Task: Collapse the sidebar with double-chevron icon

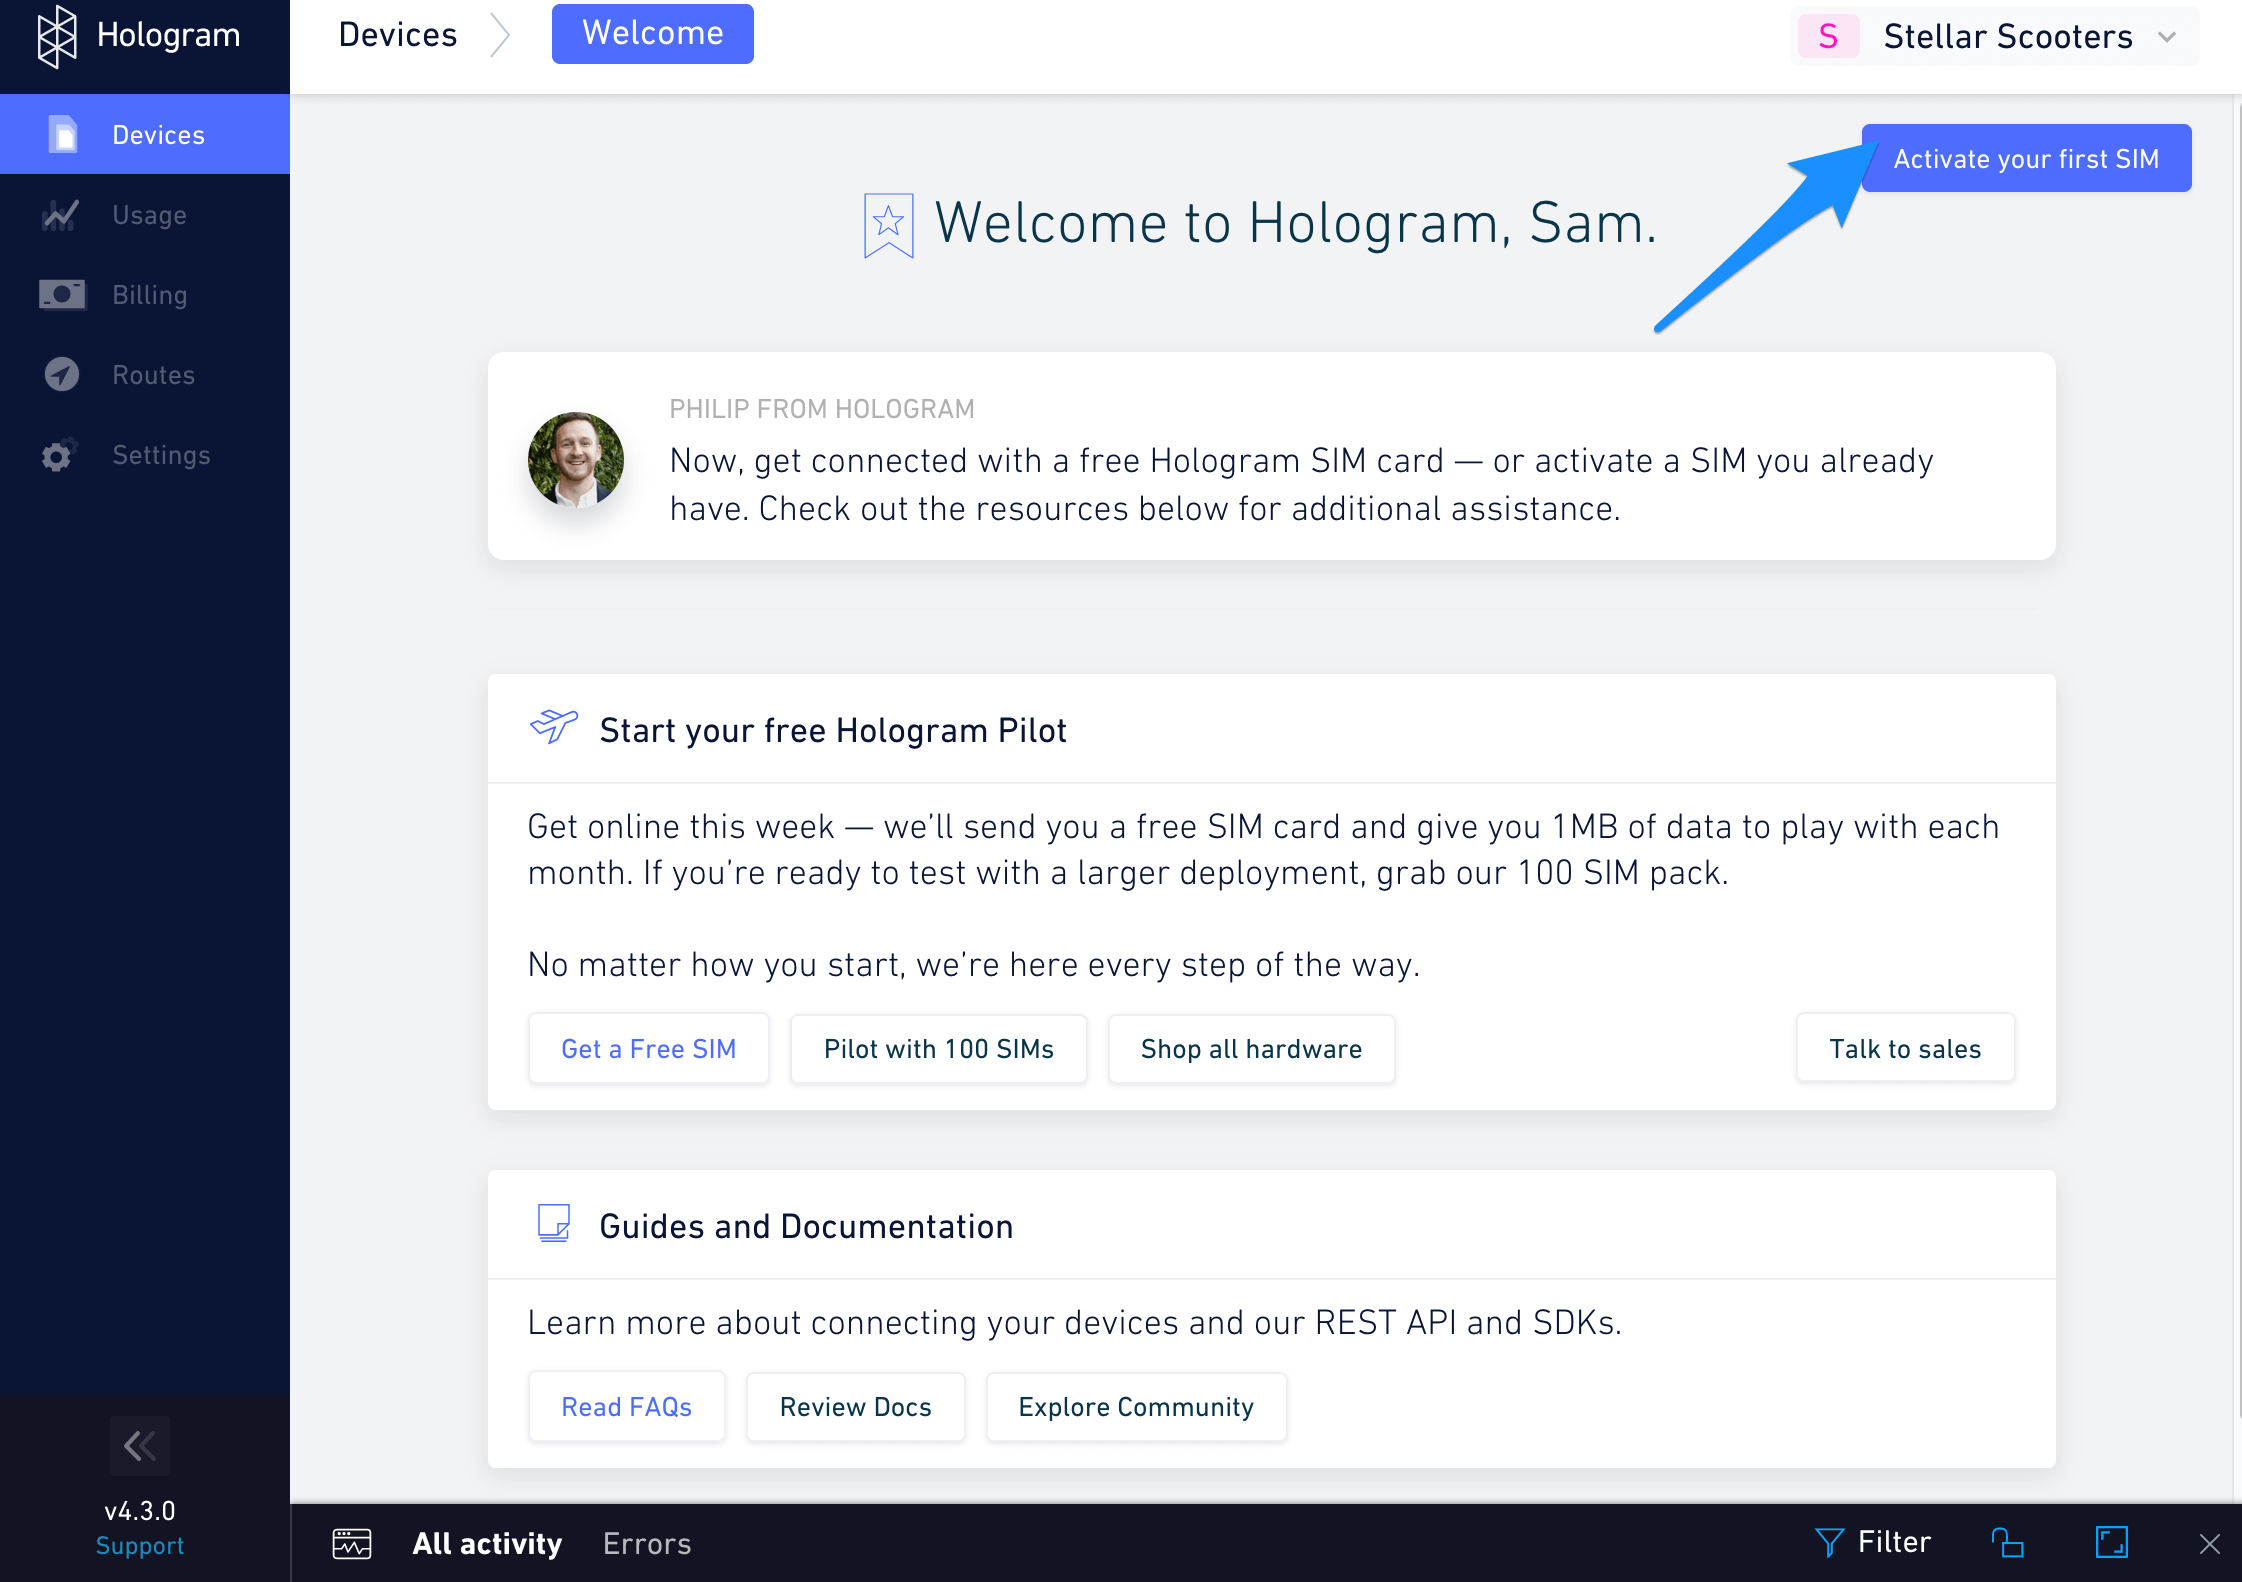Action: (140, 1445)
